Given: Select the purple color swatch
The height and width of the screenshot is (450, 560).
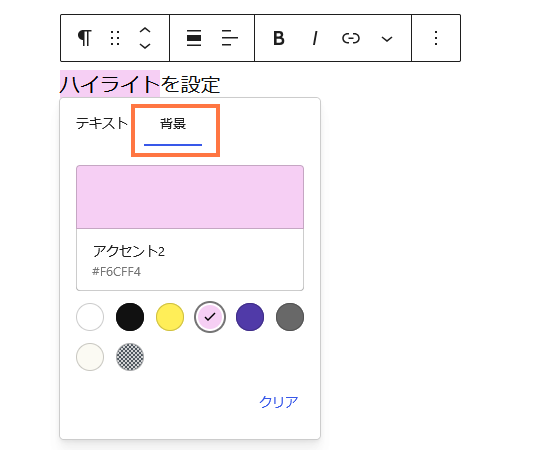Looking at the screenshot, I should click(250, 317).
